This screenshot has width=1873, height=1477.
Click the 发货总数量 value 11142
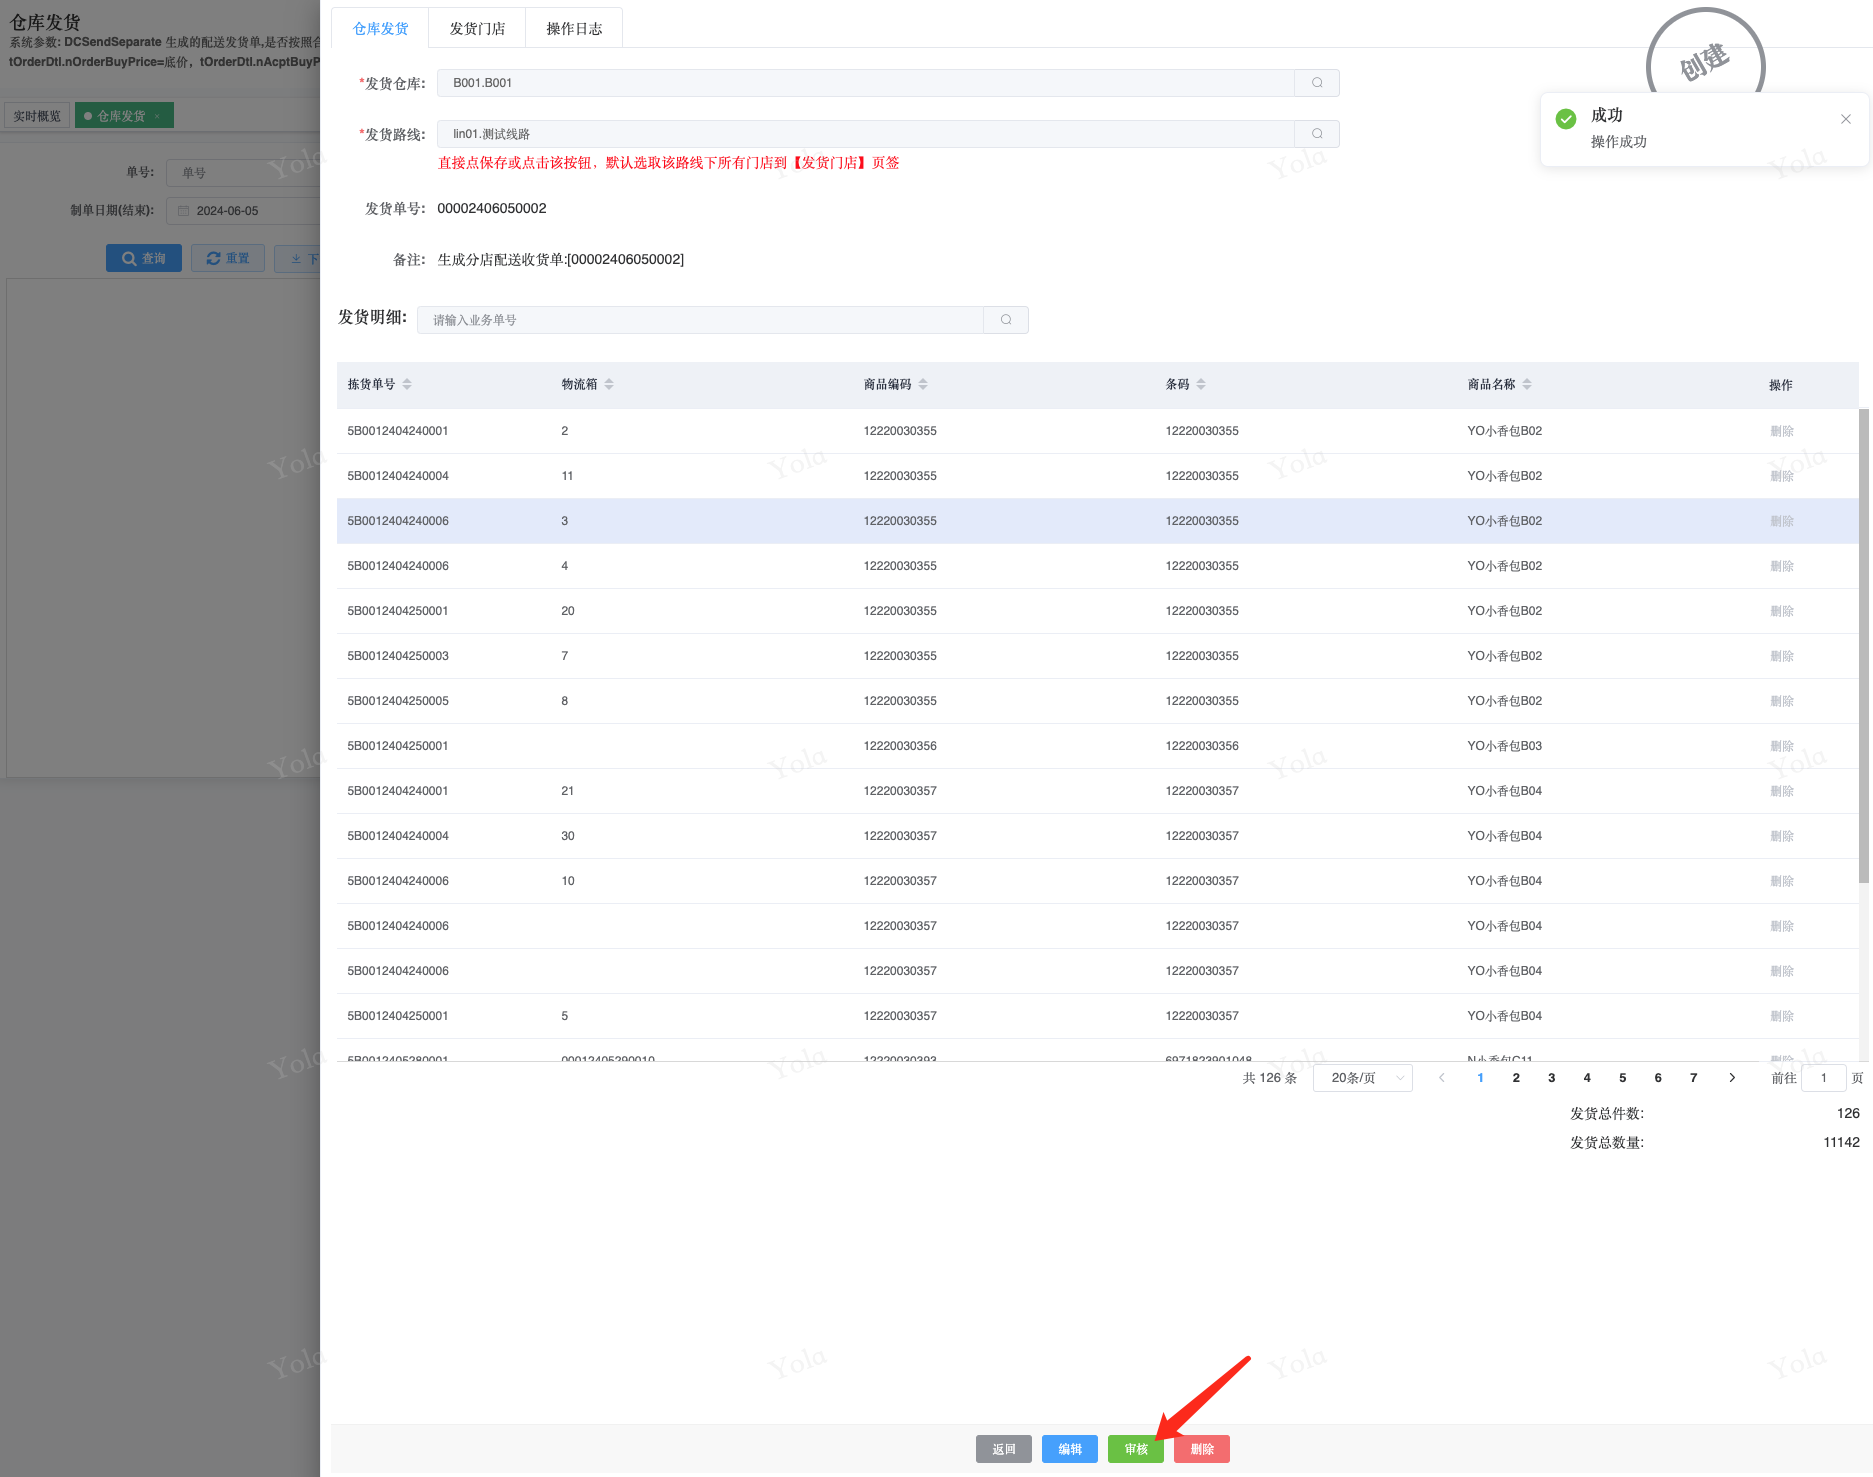pos(1842,1142)
